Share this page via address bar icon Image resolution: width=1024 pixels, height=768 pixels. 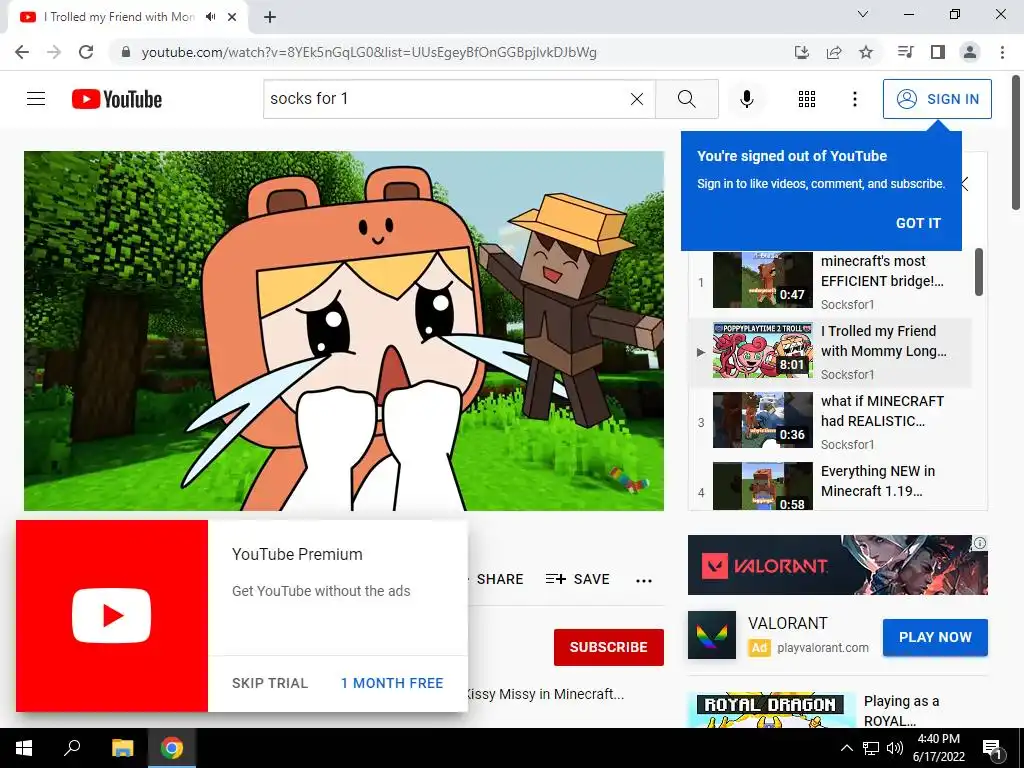(x=834, y=52)
